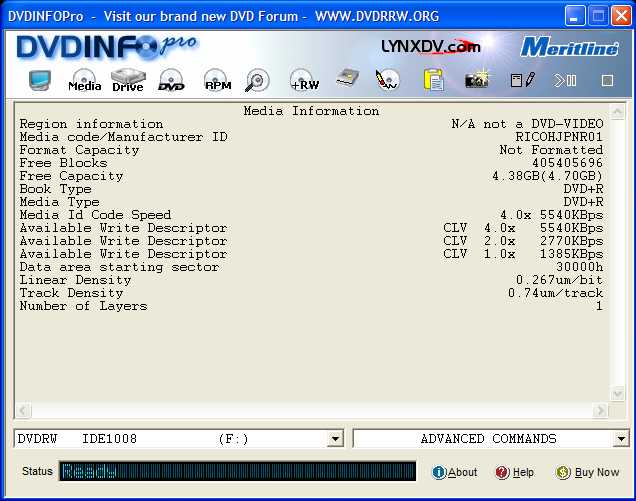Click the Media Id Code Speed label

click(x=95, y=215)
